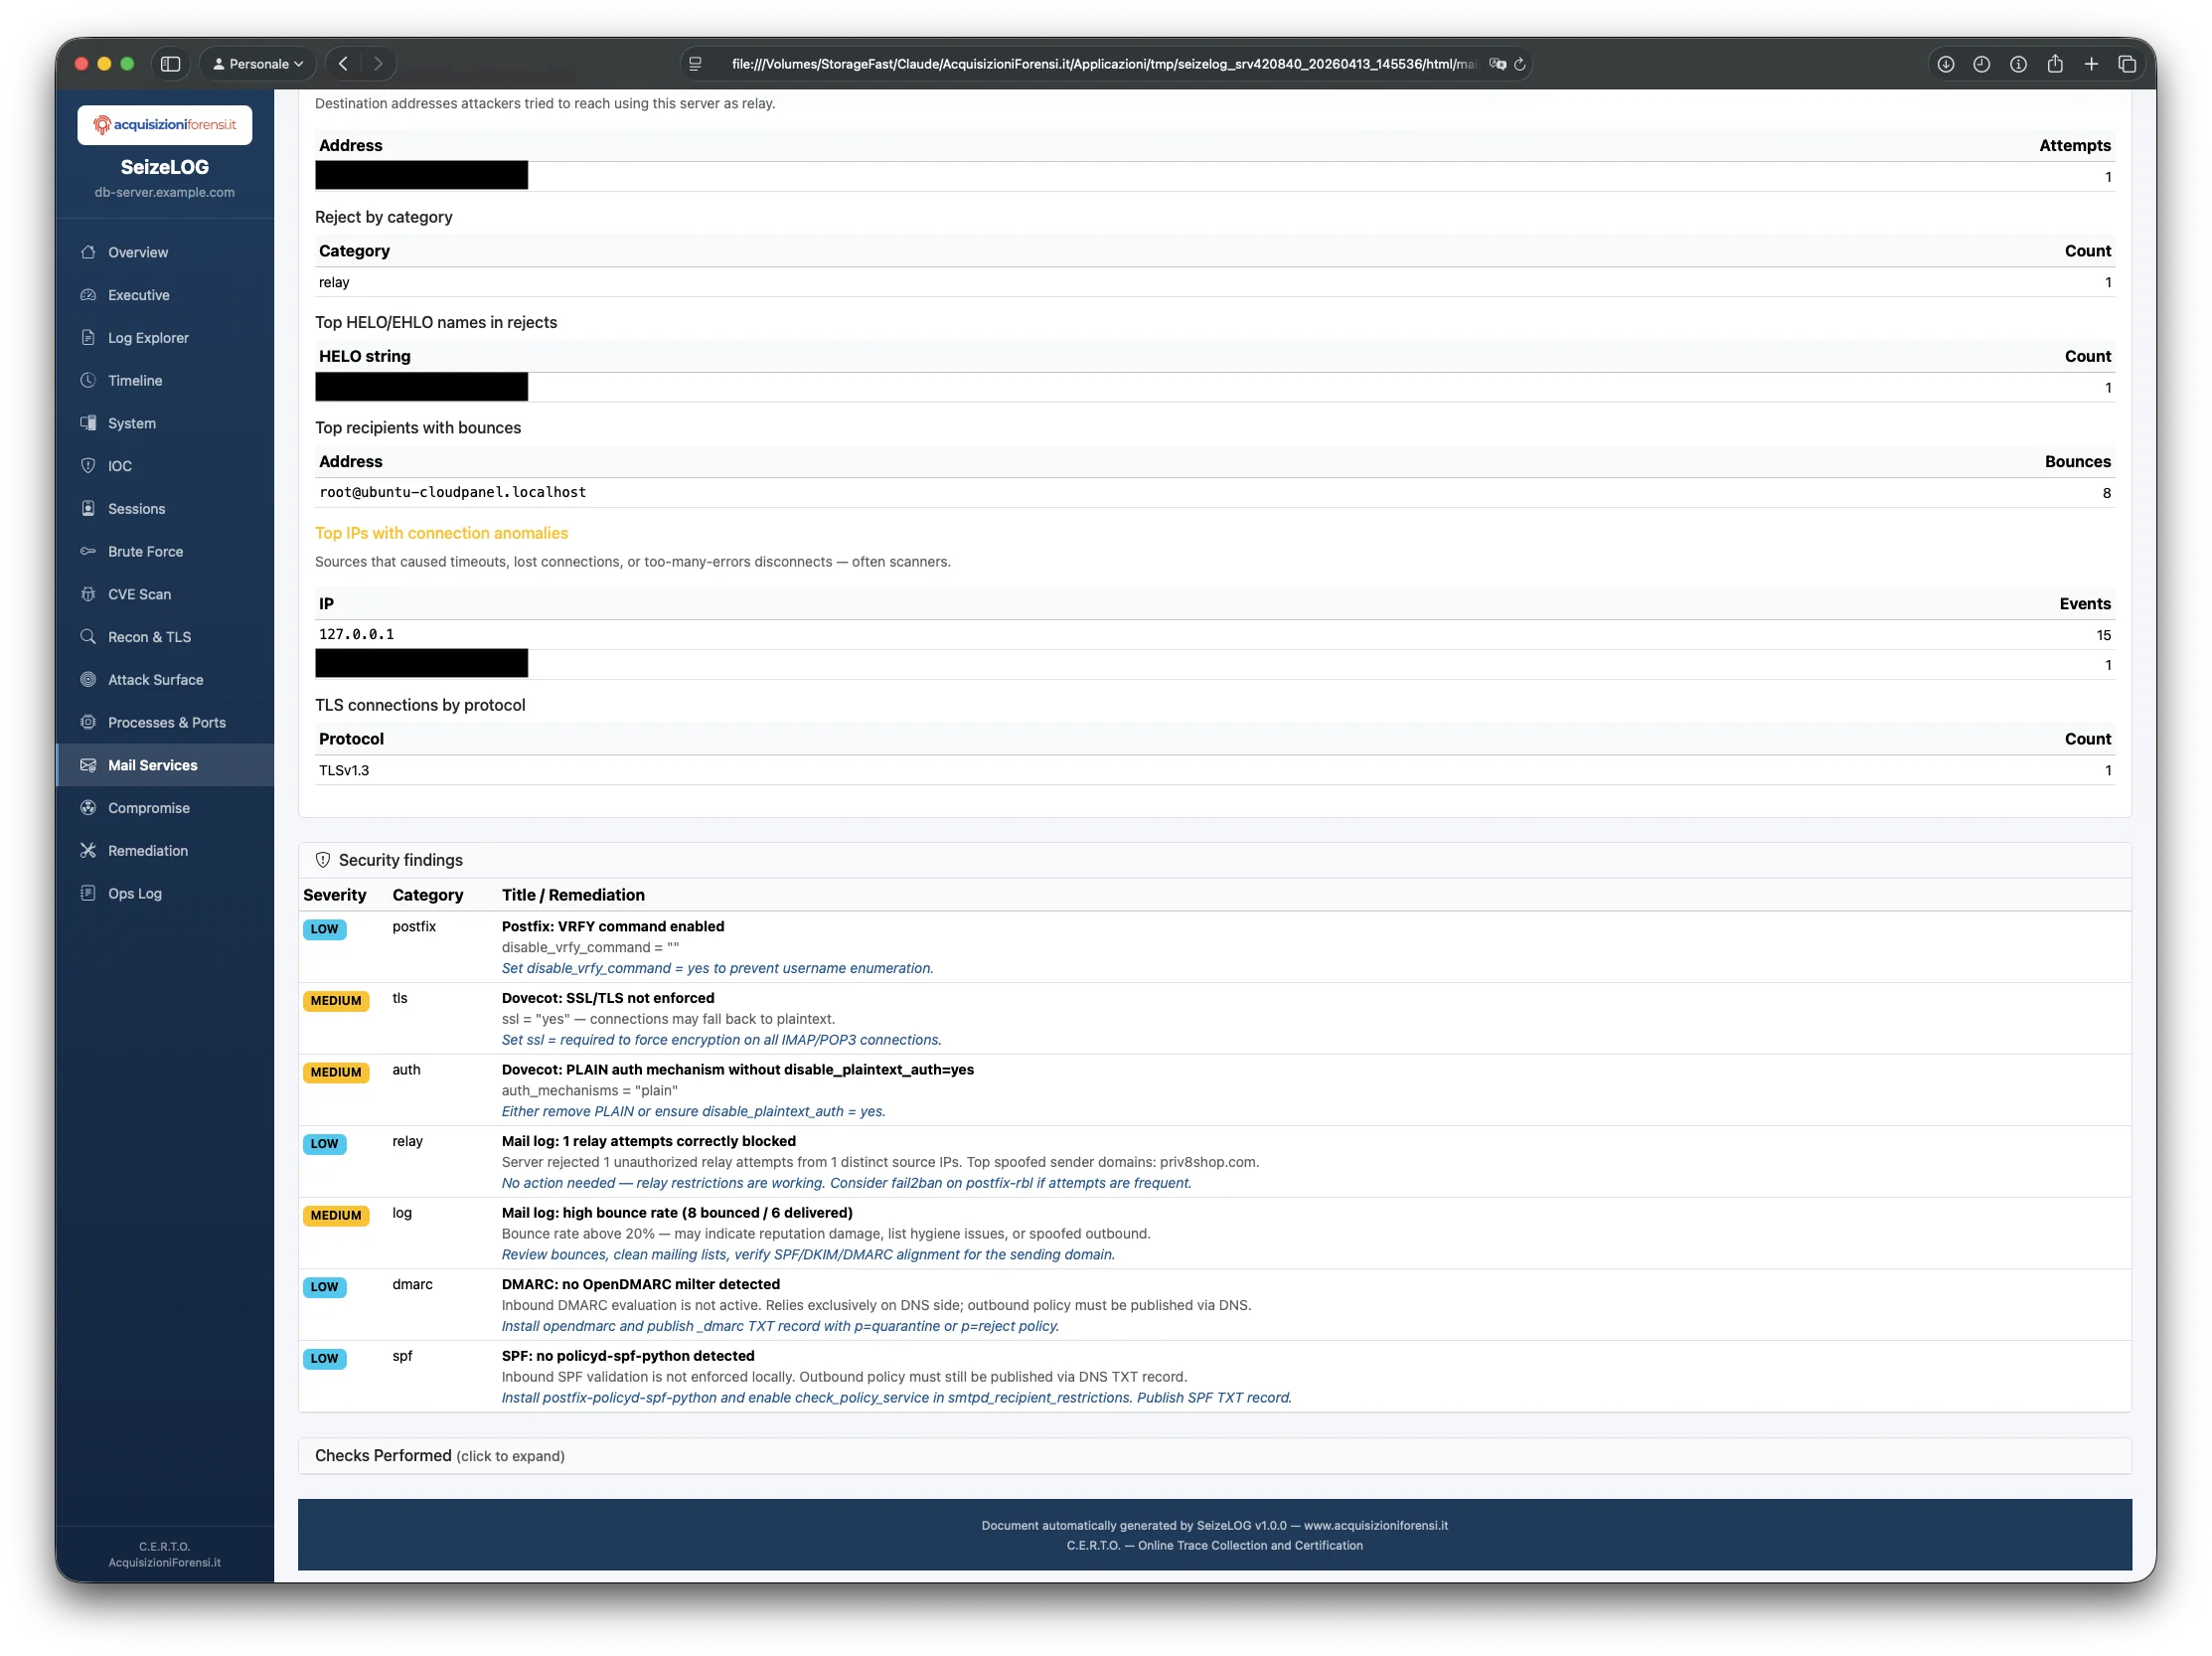2212x1656 pixels.
Task: Click the www.acquisizioniforensi.it footer link
Action: pyautogui.click(x=1376, y=1525)
